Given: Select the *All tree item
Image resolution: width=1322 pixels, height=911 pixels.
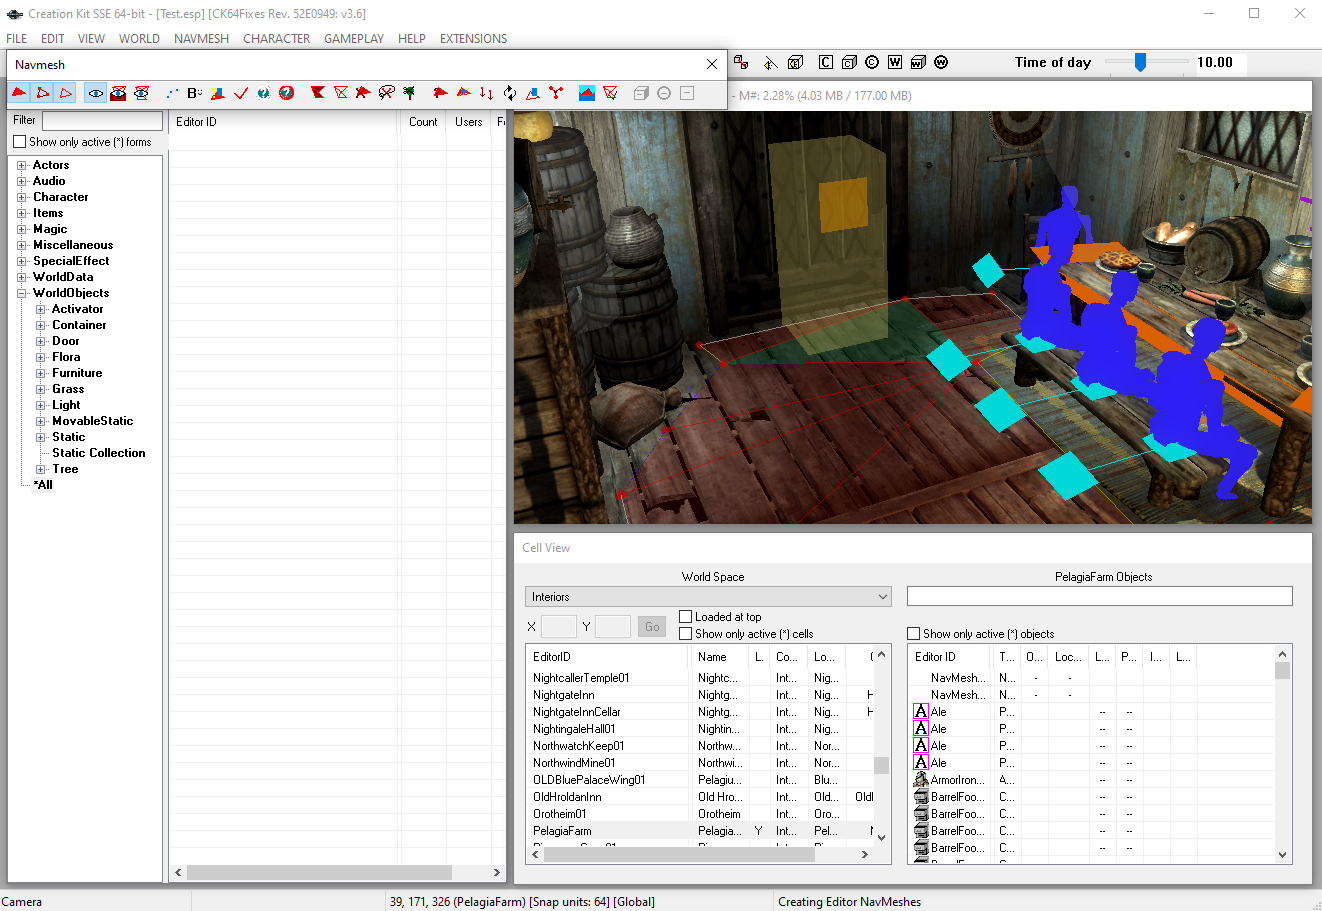Looking at the screenshot, I should point(43,485).
